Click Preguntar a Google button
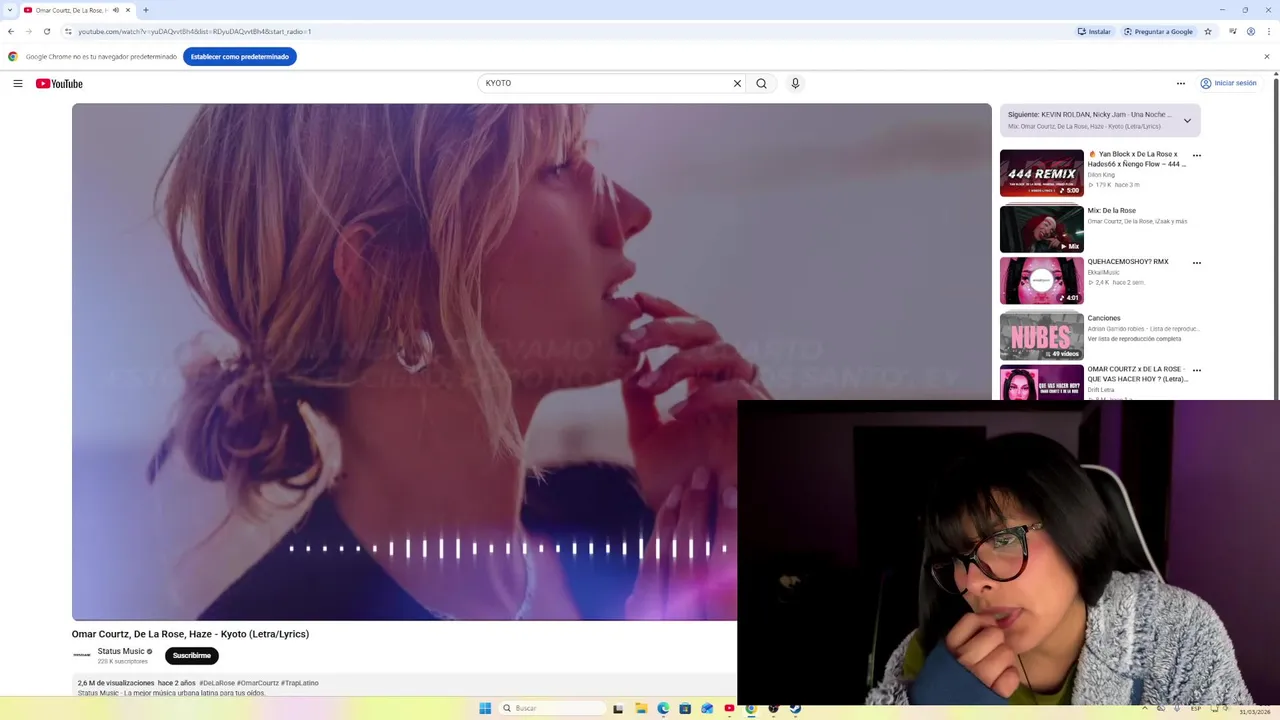Viewport: 1280px width, 720px height. (x=1158, y=32)
